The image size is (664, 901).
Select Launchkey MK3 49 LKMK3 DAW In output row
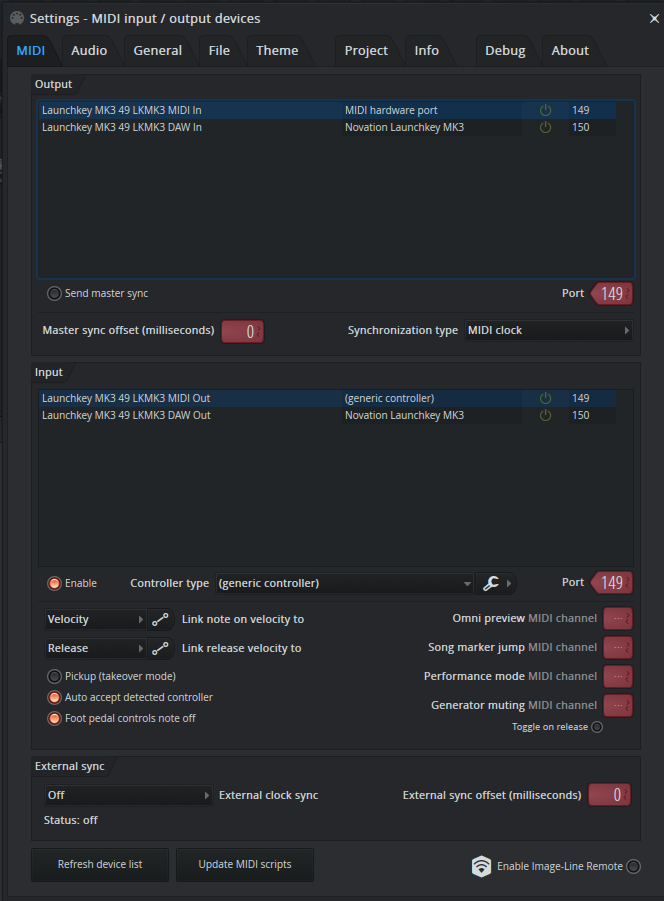point(327,128)
